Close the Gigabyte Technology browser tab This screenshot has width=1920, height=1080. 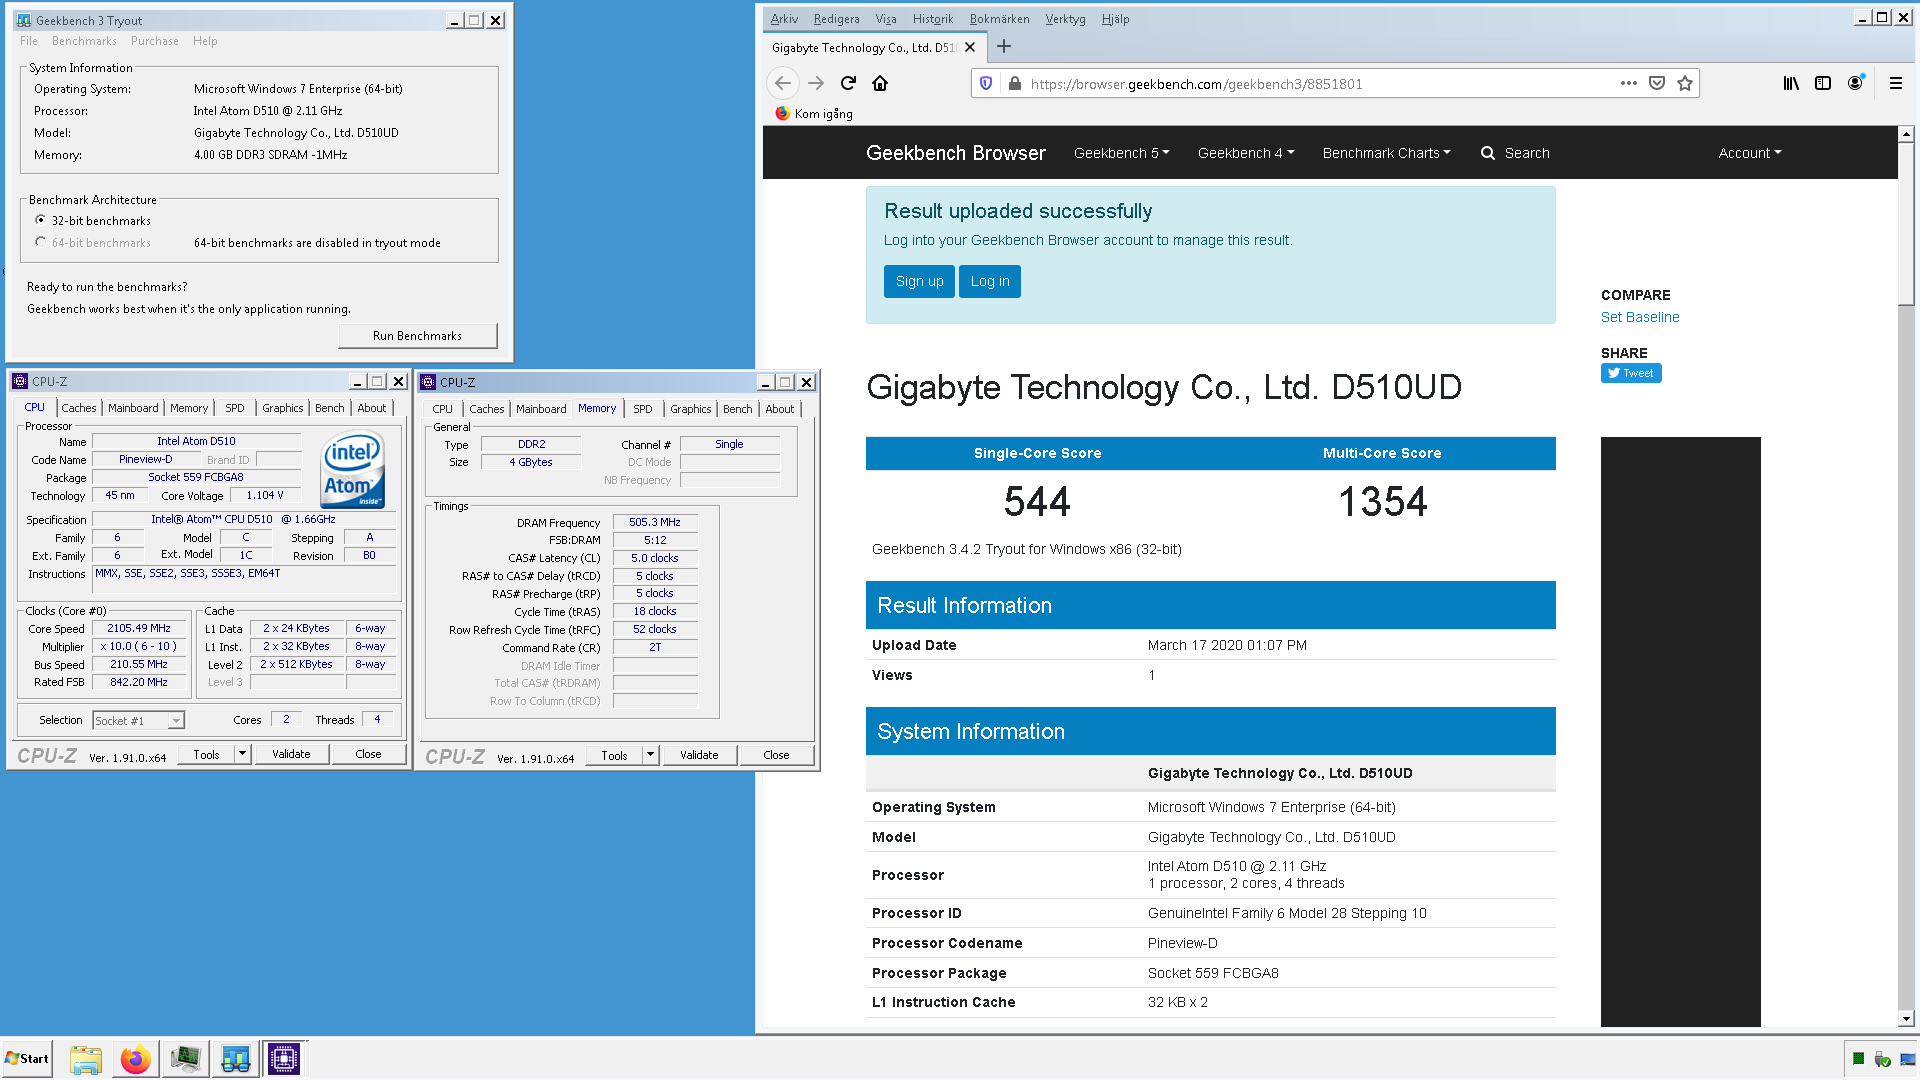tap(969, 47)
